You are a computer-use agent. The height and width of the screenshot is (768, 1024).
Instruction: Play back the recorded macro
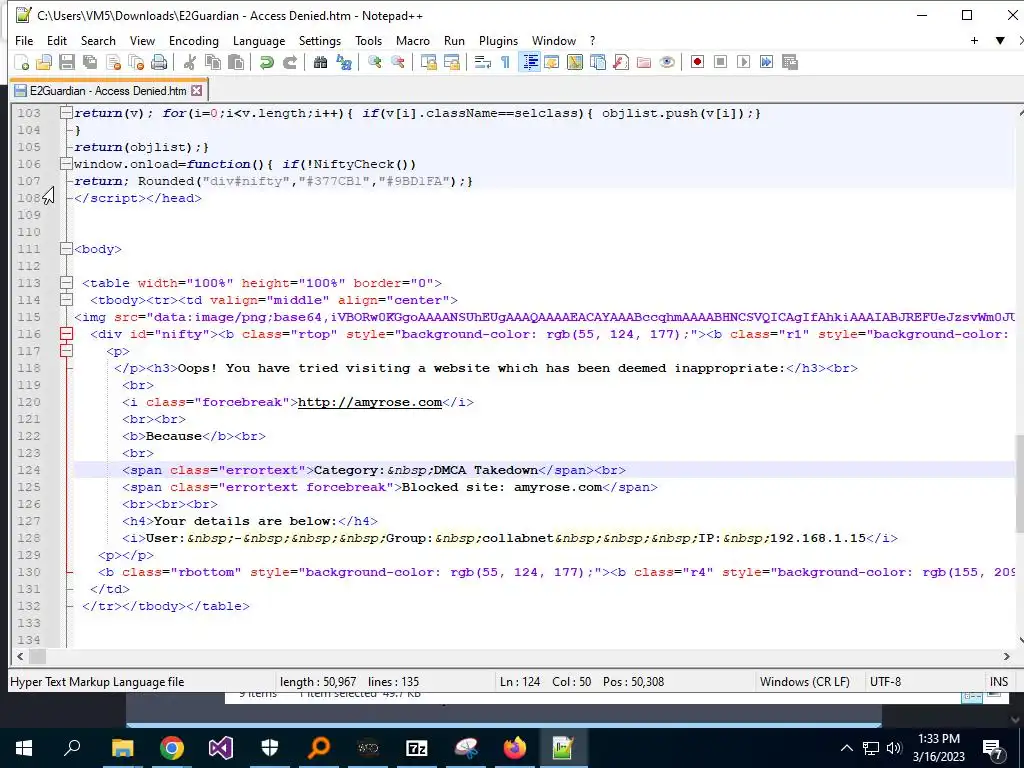(743, 62)
